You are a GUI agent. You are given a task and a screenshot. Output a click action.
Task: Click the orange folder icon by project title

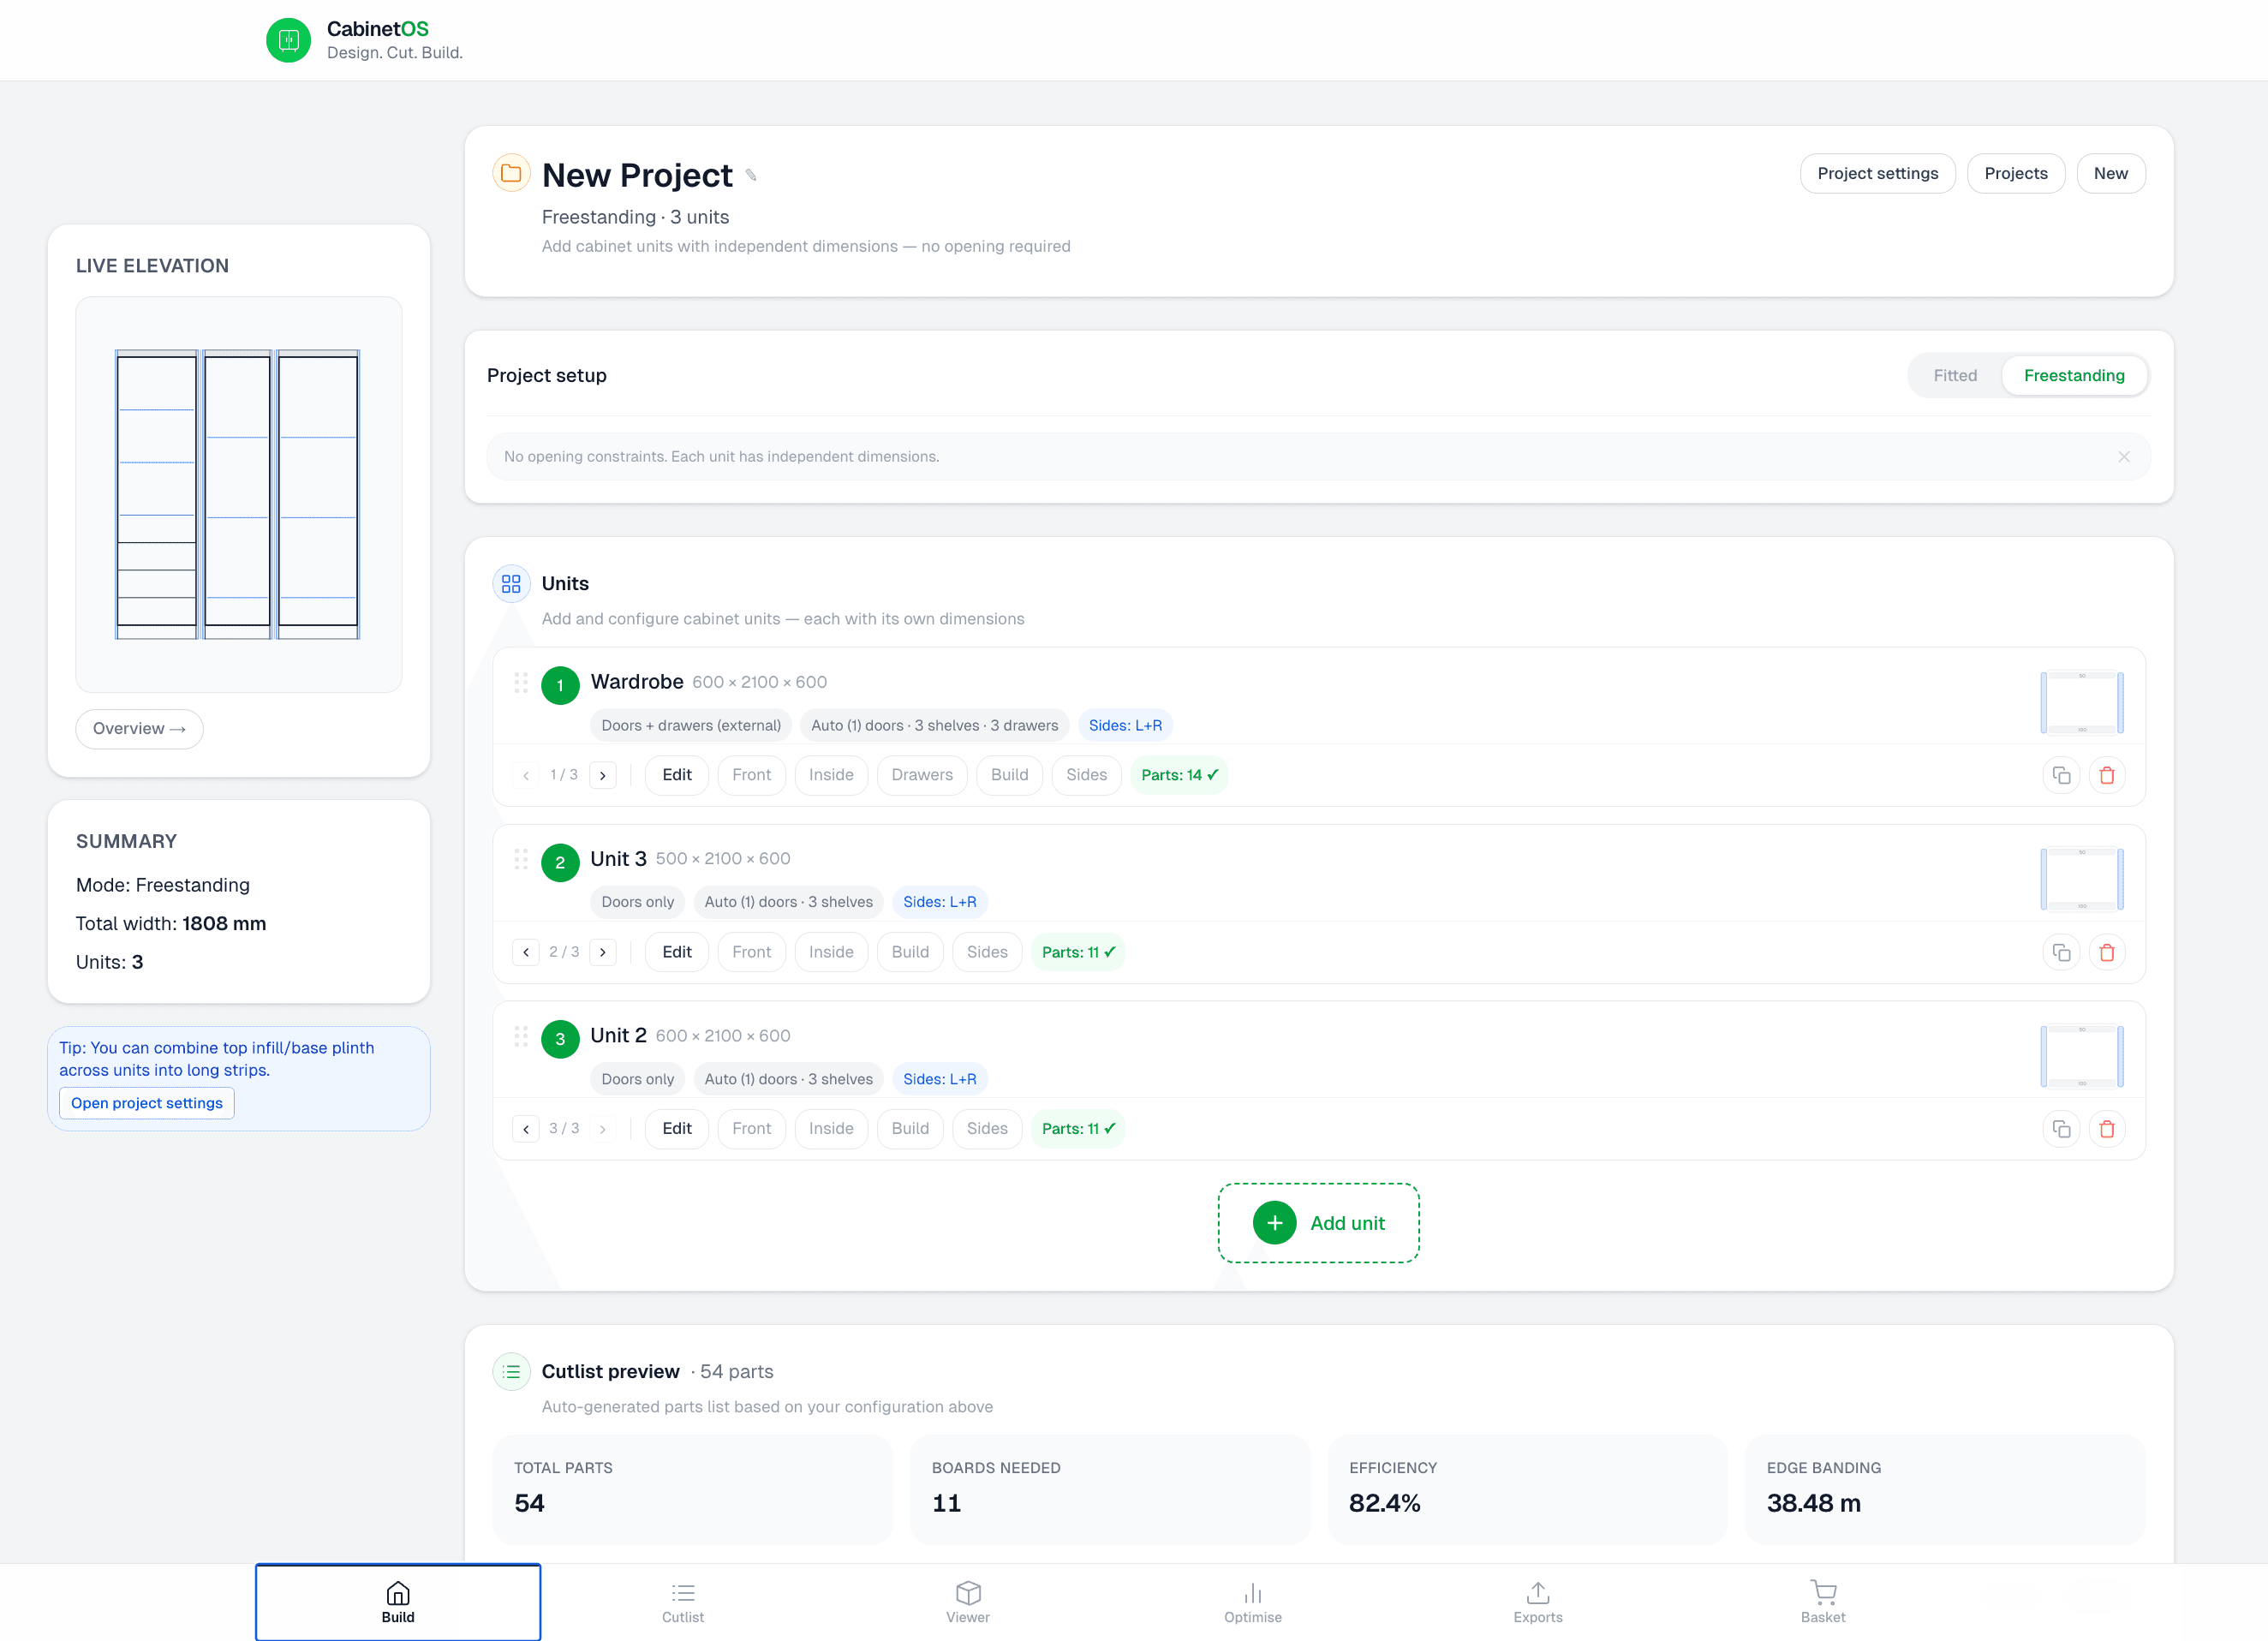click(x=511, y=173)
